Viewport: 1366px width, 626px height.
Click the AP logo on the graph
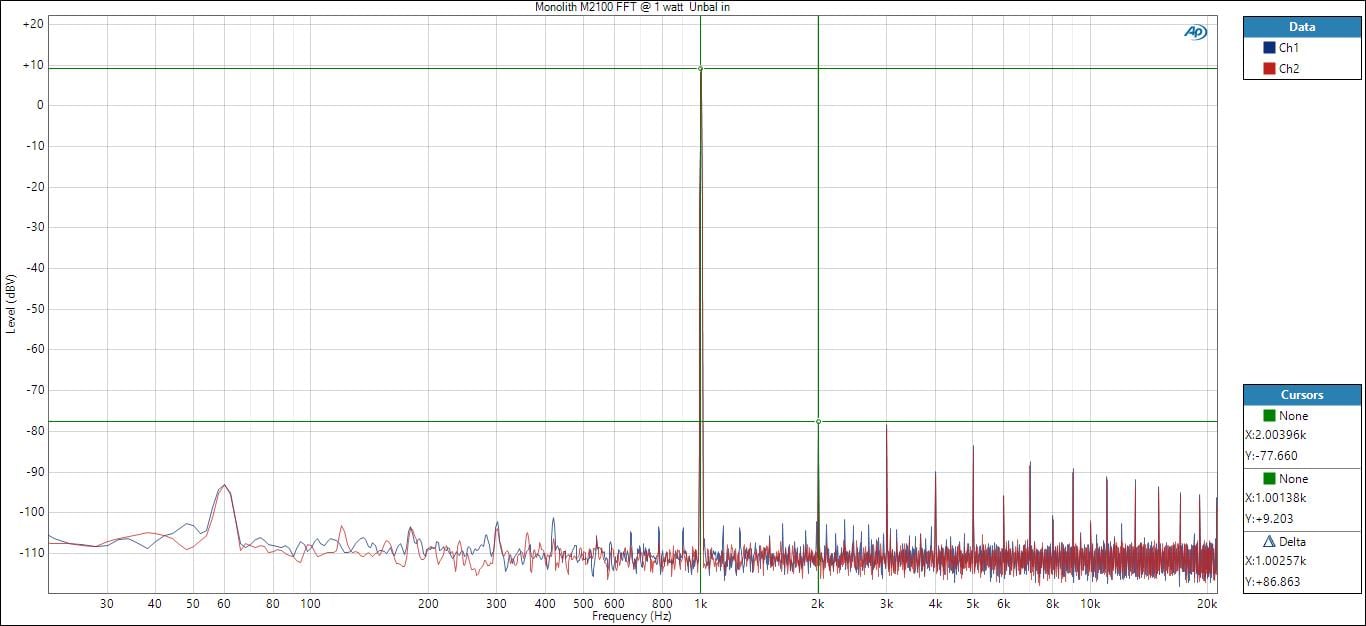click(x=1195, y=32)
